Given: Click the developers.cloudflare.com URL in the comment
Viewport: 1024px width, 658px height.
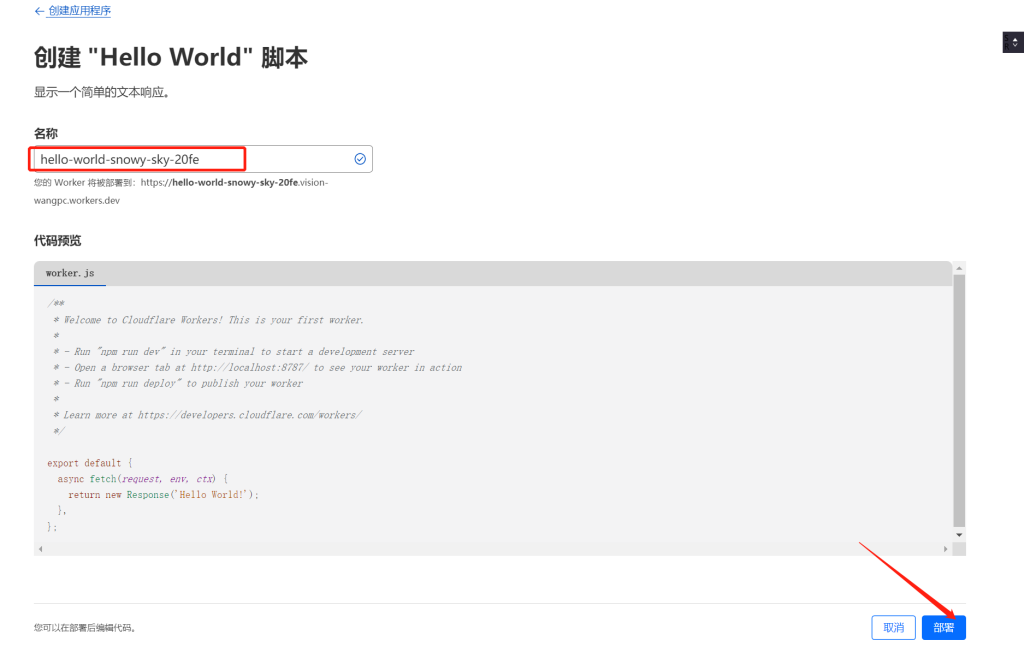Looking at the screenshot, I should click(x=249, y=415).
